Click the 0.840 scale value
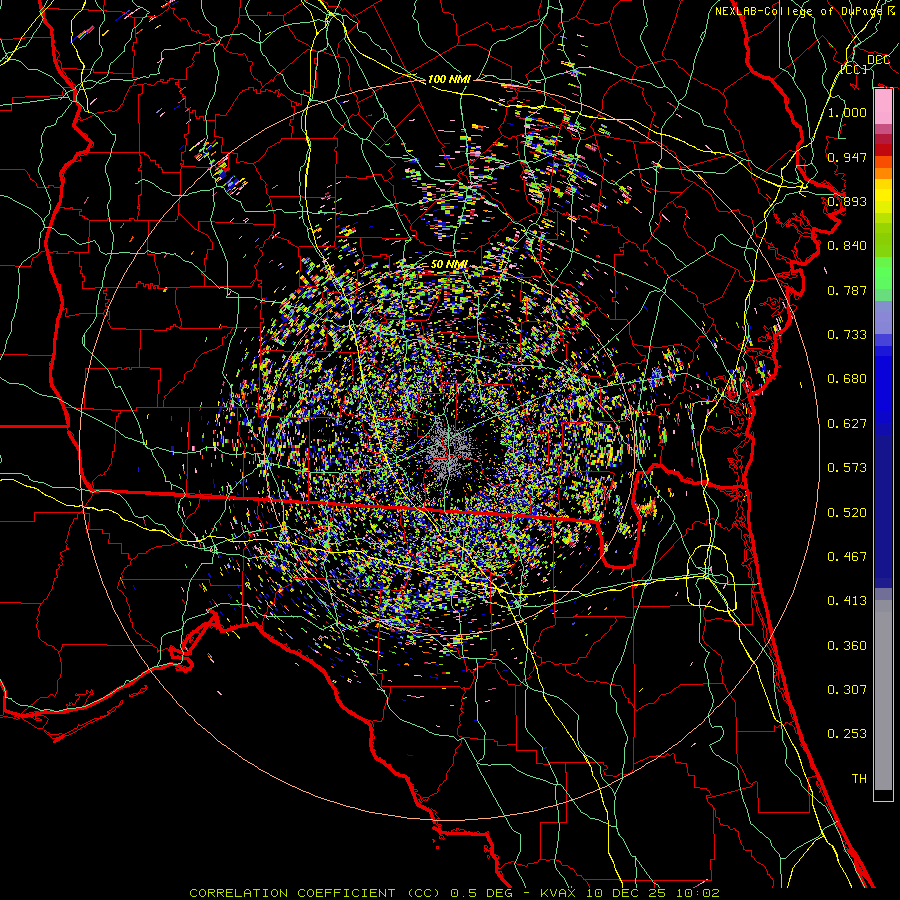900x900 pixels. point(847,246)
